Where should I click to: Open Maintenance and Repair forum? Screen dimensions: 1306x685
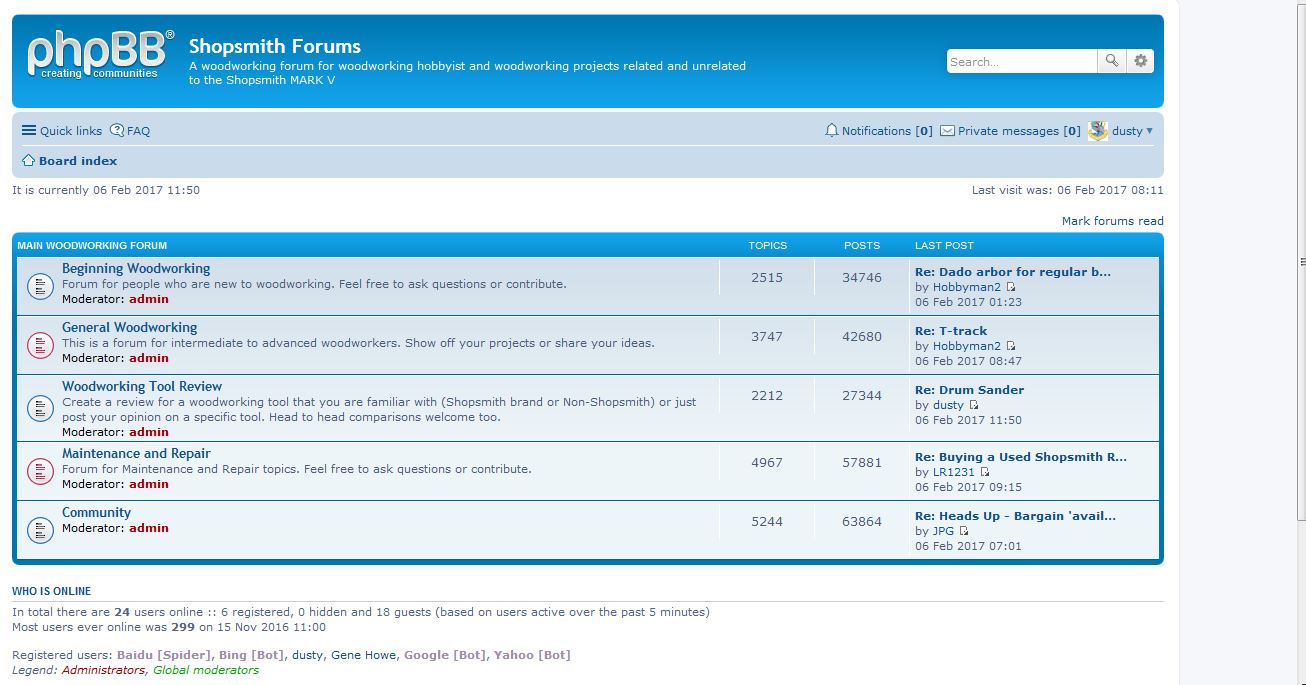coord(136,453)
